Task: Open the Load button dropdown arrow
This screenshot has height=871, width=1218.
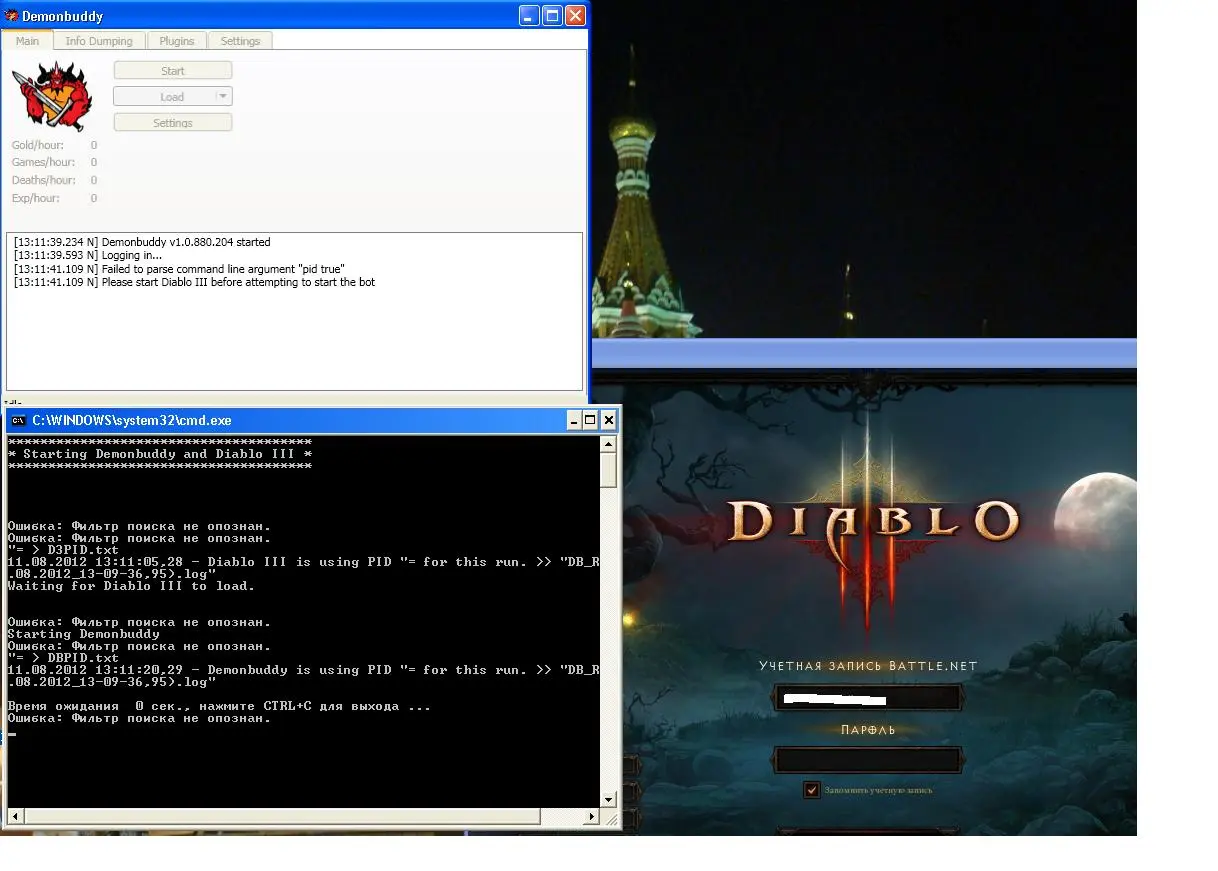Action: tap(224, 97)
